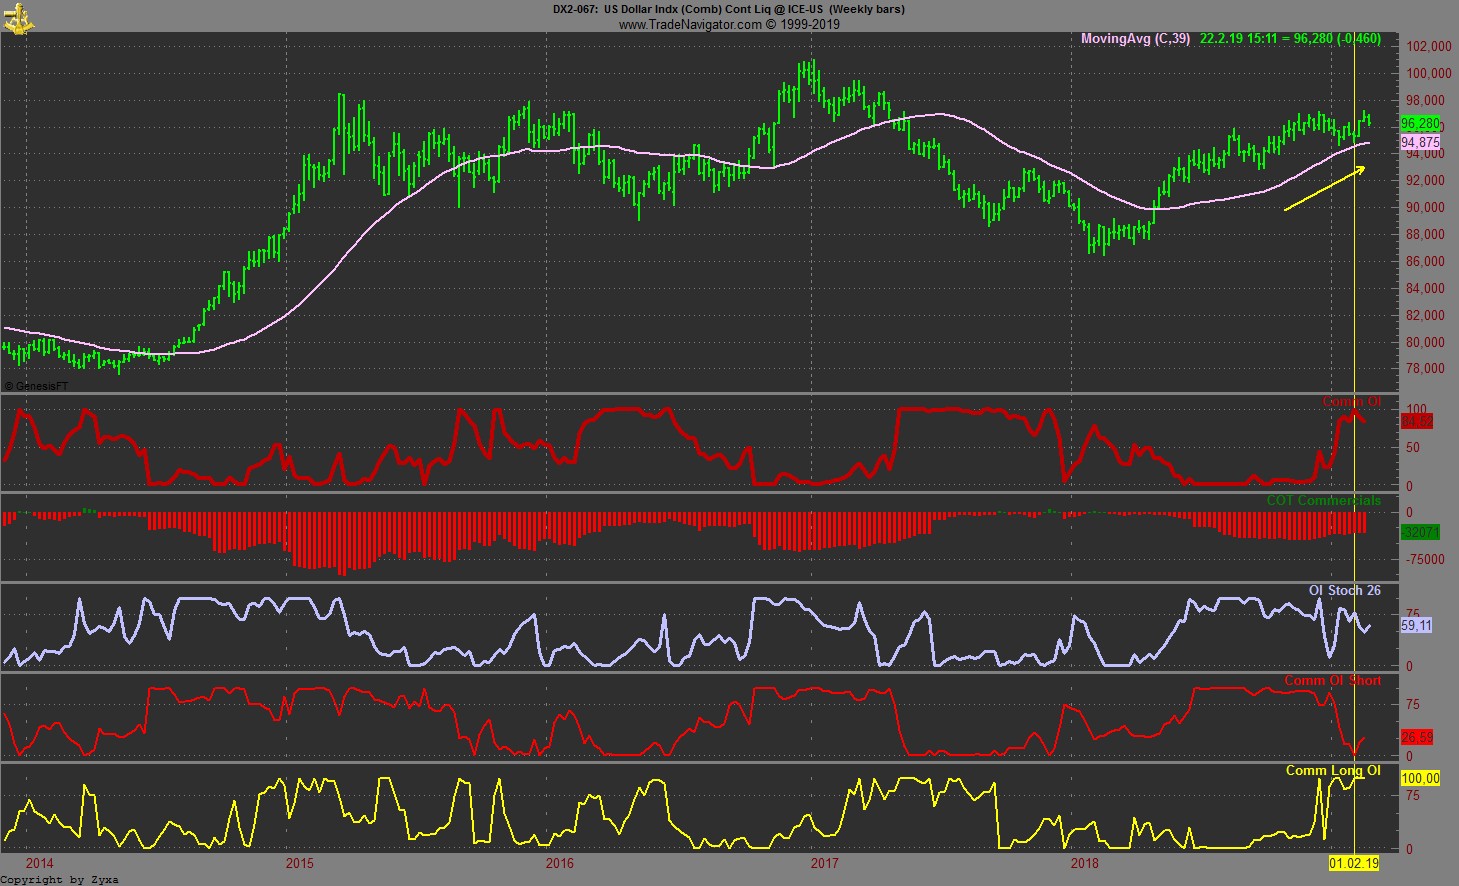
Task: Click the 'Copyright by Zyxa' text
Action: pyautogui.click(x=59, y=880)
